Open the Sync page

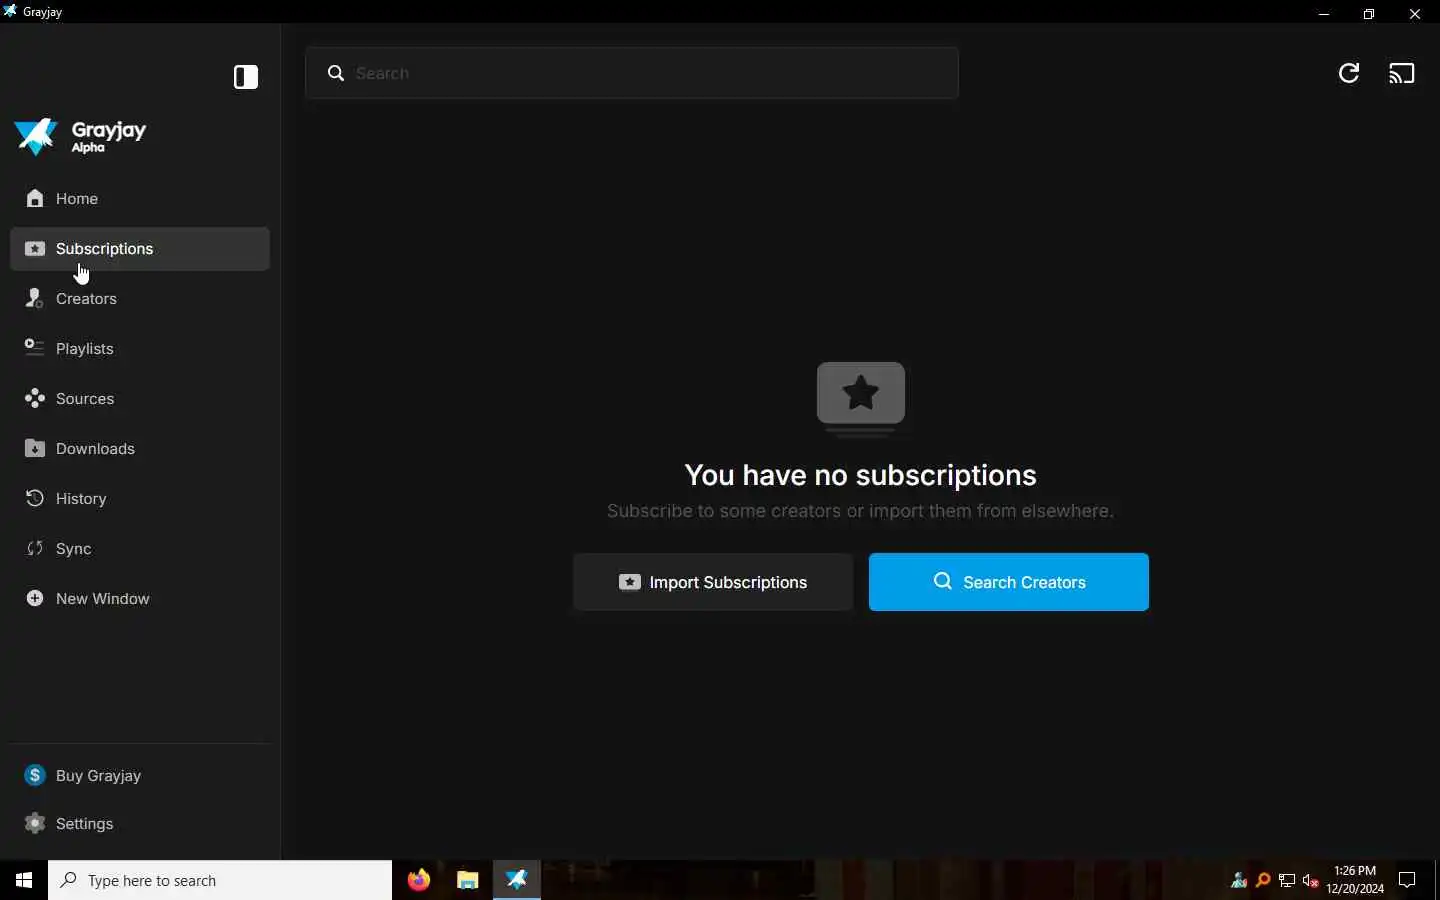(140, 549)
